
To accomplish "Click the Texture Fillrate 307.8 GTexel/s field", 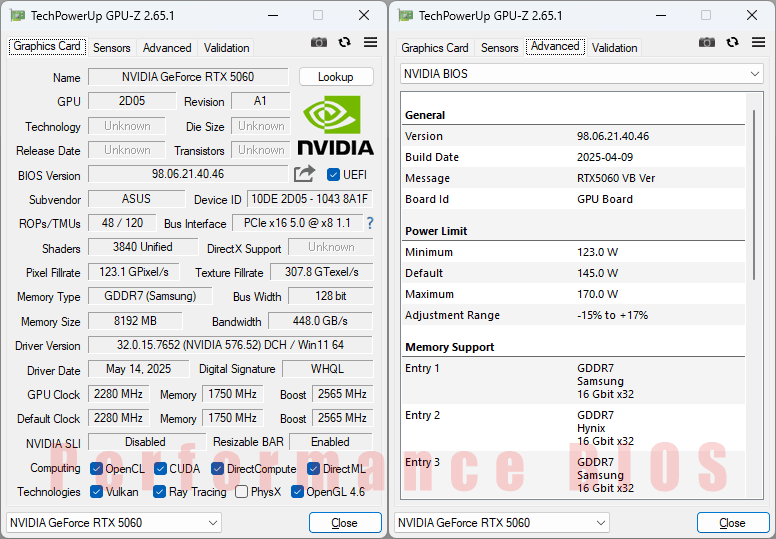I will (x=322, y=272).
